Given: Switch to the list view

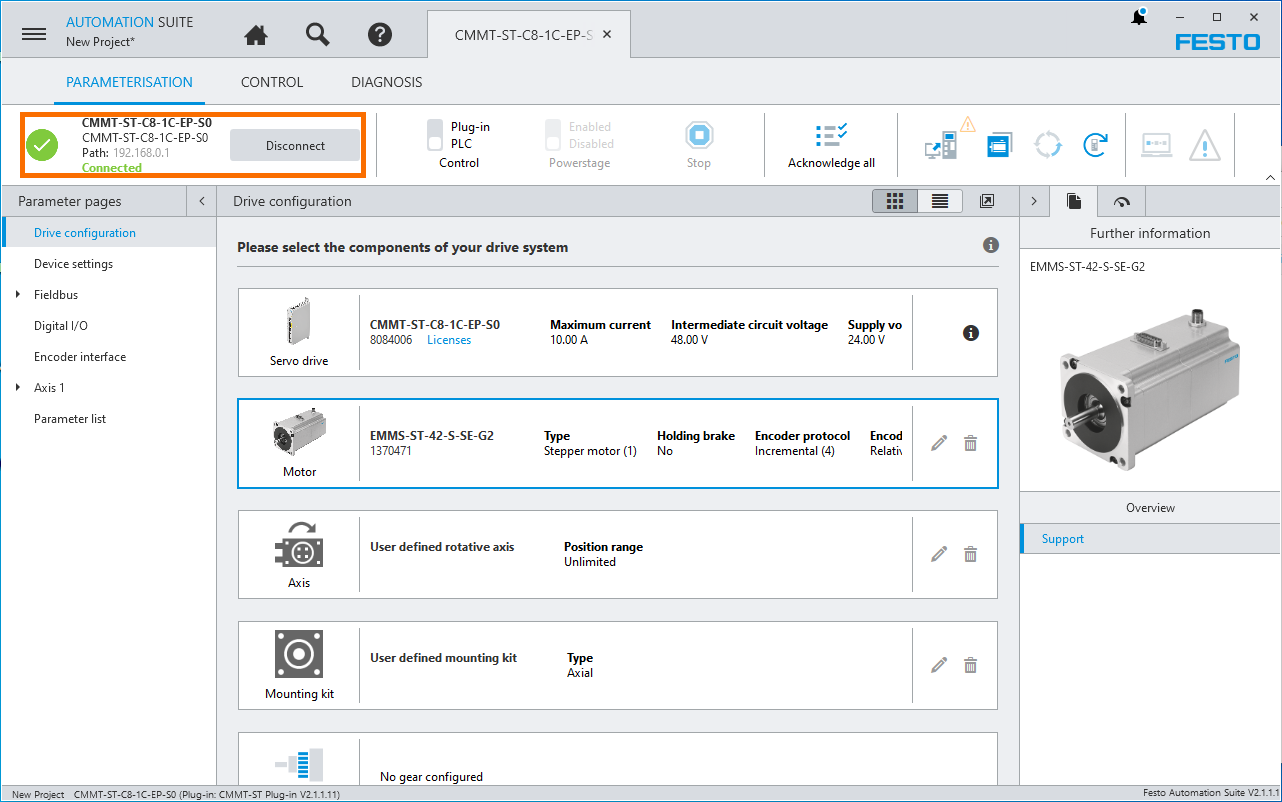Looking at the screenshot, I should coord(940,201).
